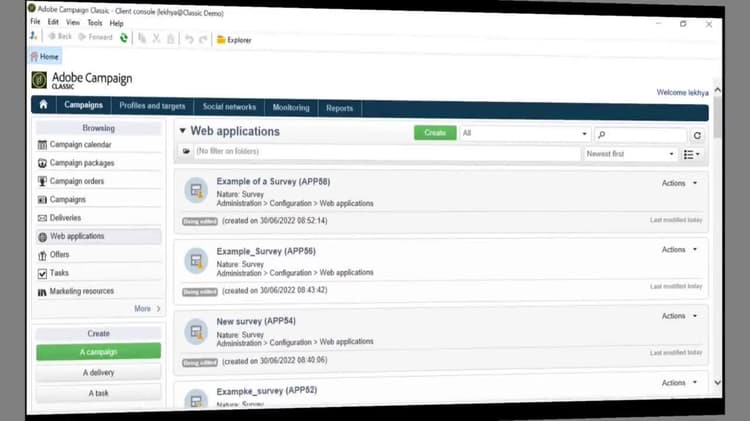Open the Newest first sort dropdown
This screenshot has width=750, height=421.
tap(629, 154)
